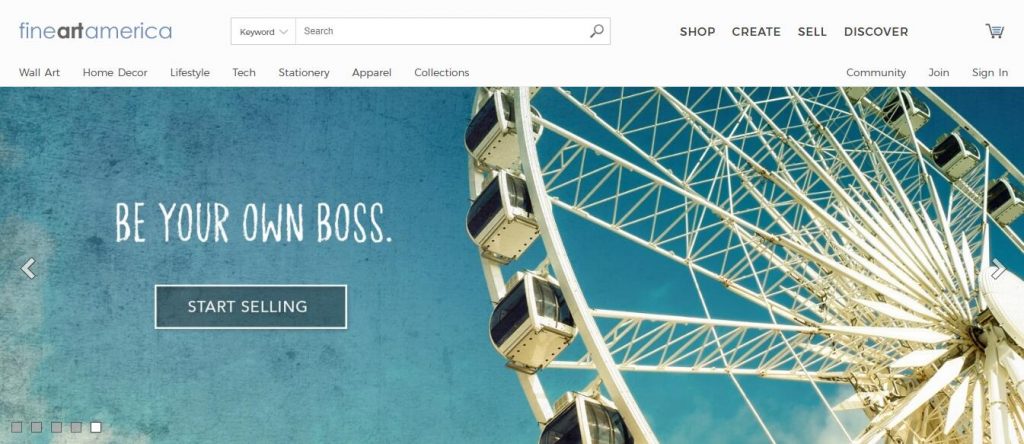1024x444 pixels.
Task: Click the Sign In link
Action: (989, 72)
